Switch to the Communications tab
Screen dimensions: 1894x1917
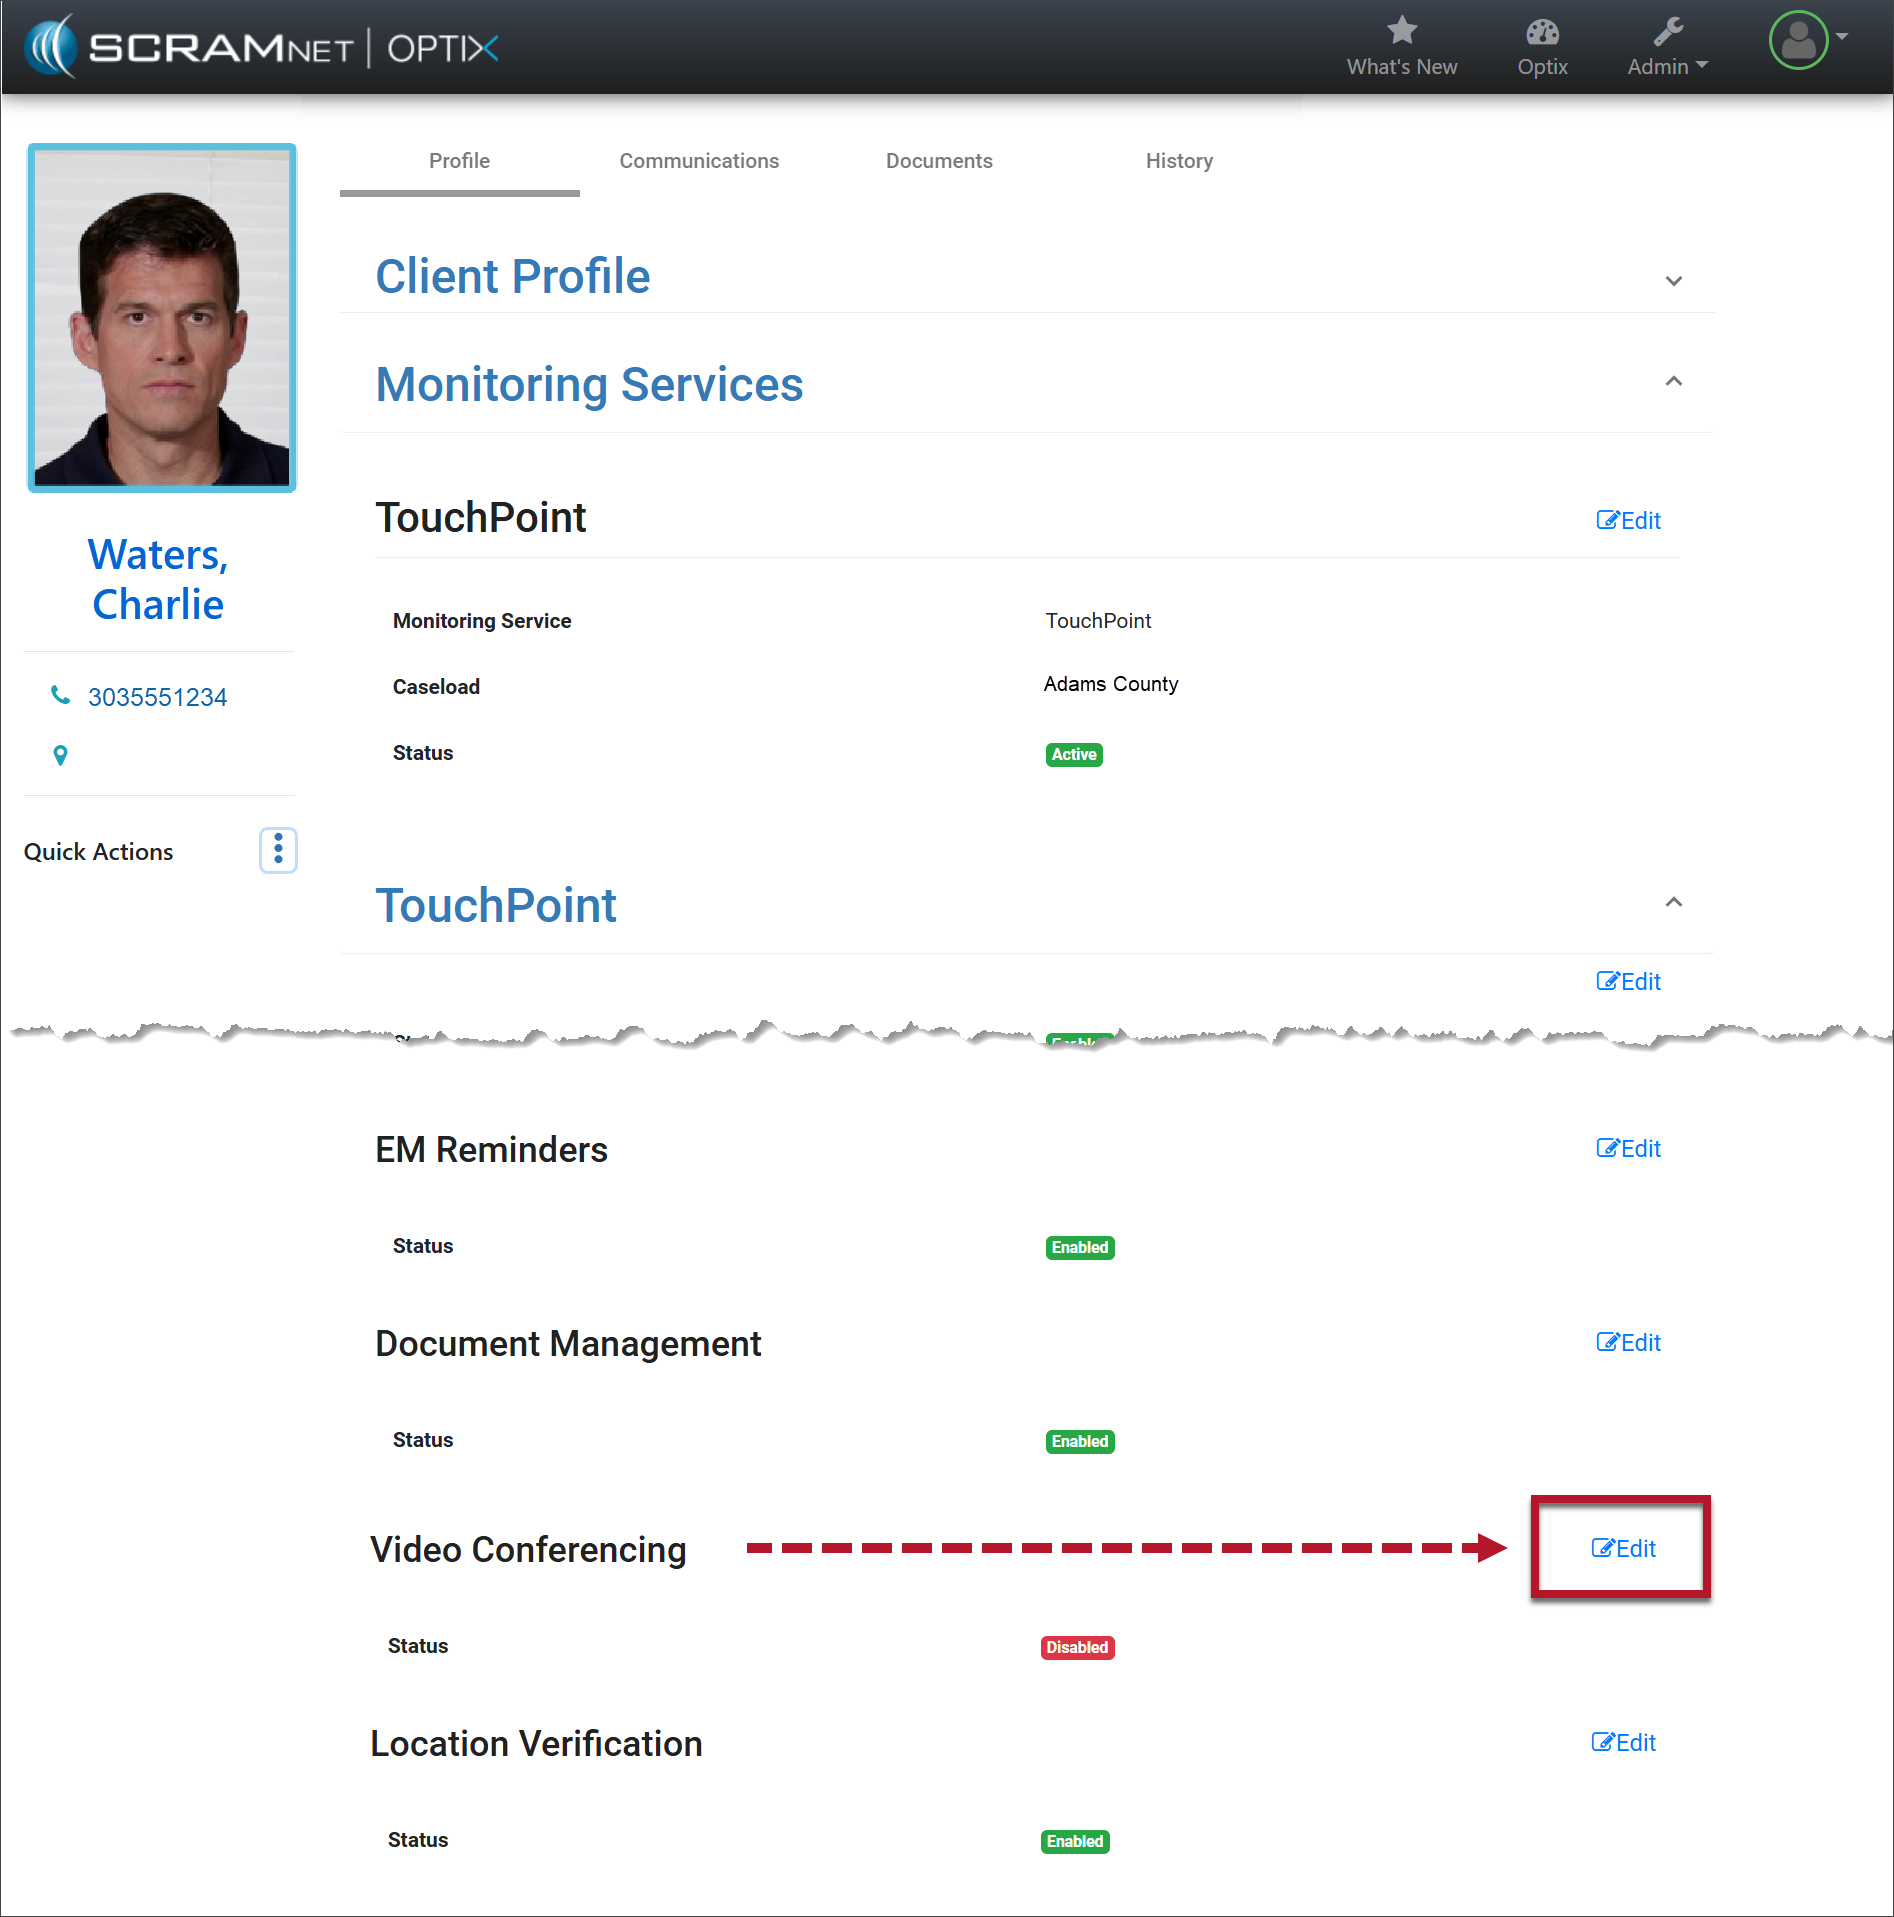click(x=698, y=161)
